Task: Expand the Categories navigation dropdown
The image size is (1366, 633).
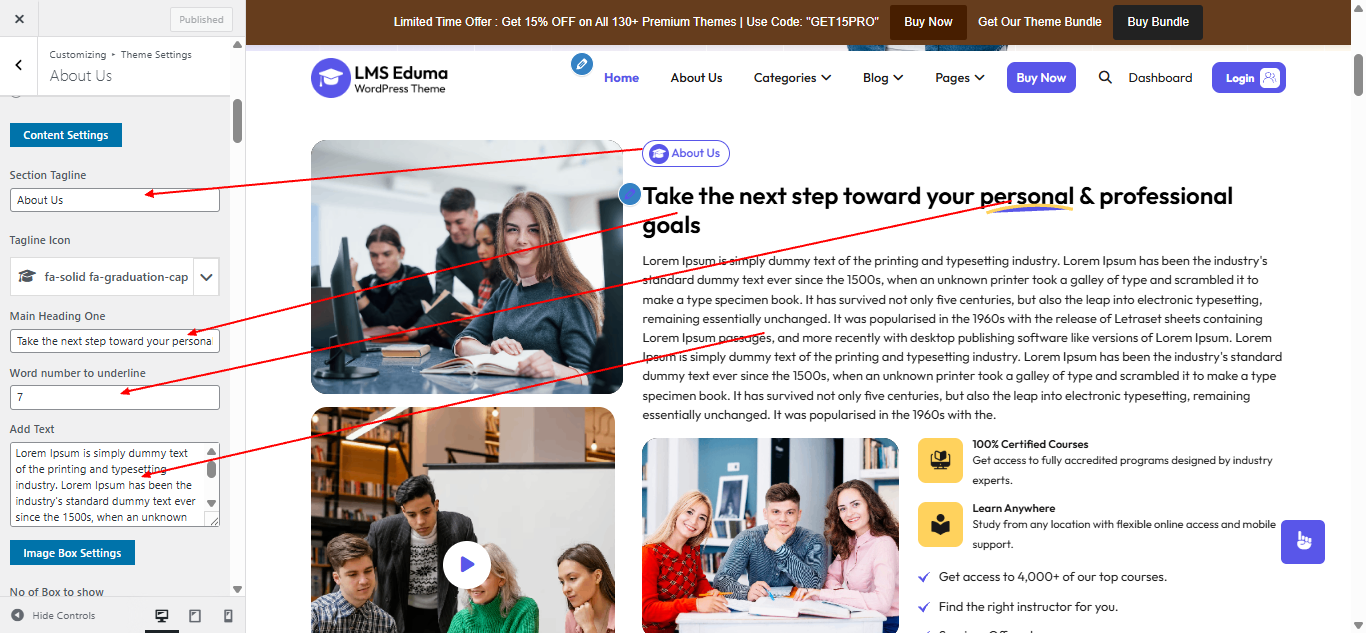Action: coord(792,77)
